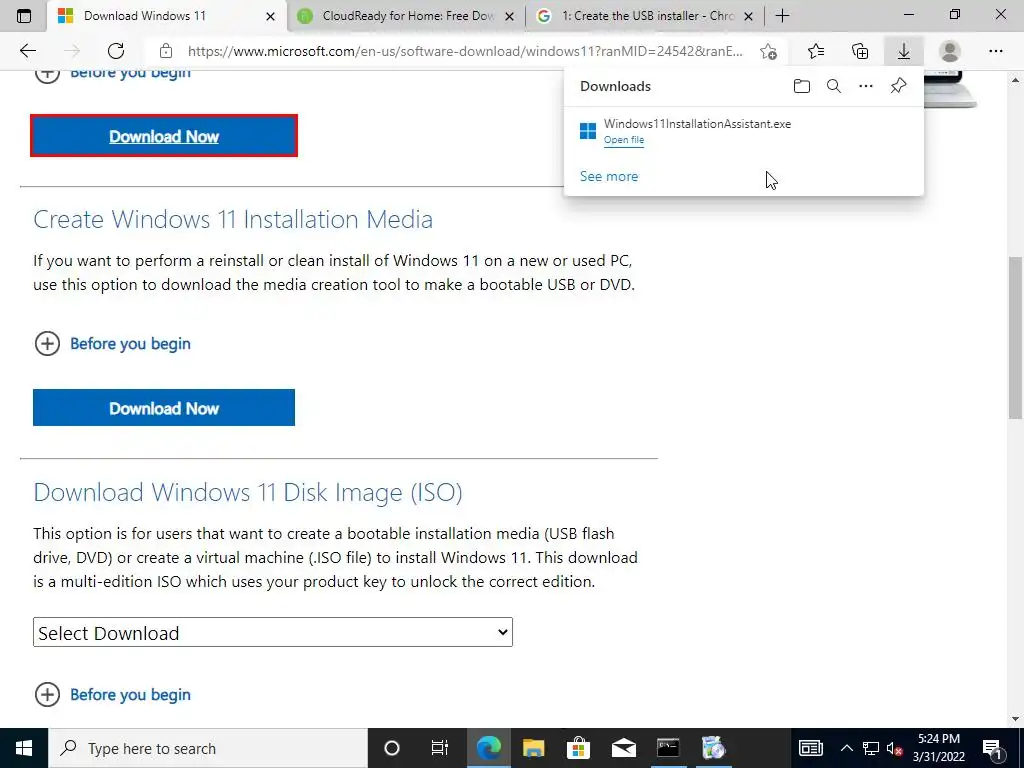The height and width of the screenshot is (768, 1024).
Task: Search downloads in the Downloads panel
Action: pos(834,86)
